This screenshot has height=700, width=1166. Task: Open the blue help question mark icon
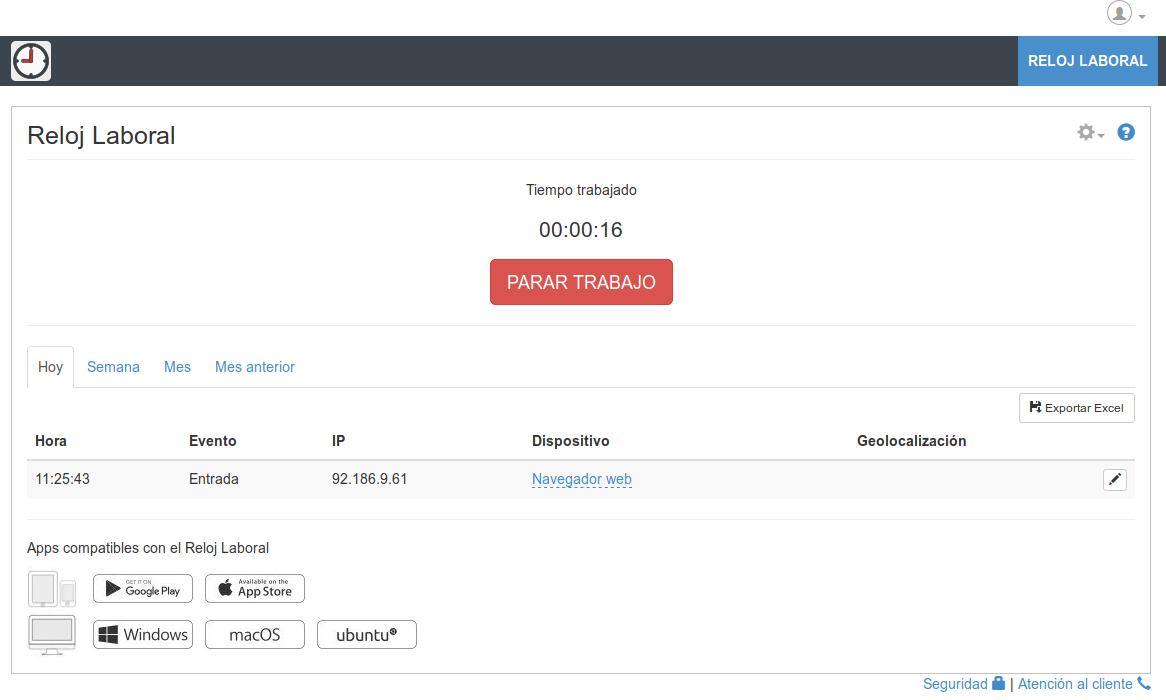[1126, 132]
